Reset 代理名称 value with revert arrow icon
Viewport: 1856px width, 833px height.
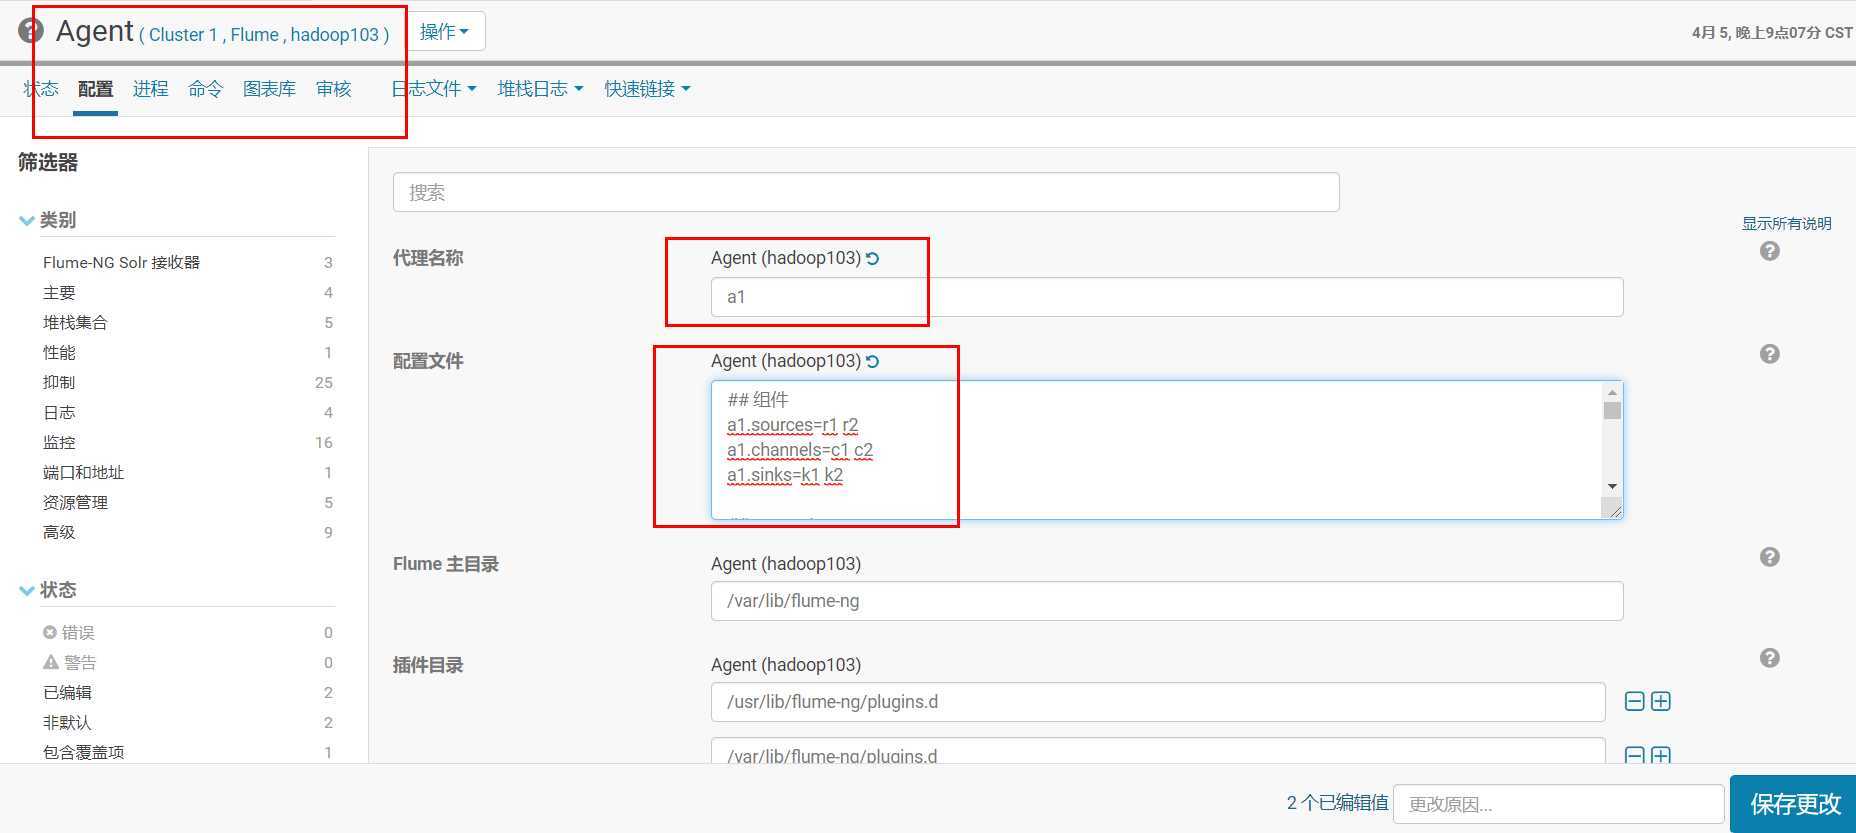[x=872, y=258]
